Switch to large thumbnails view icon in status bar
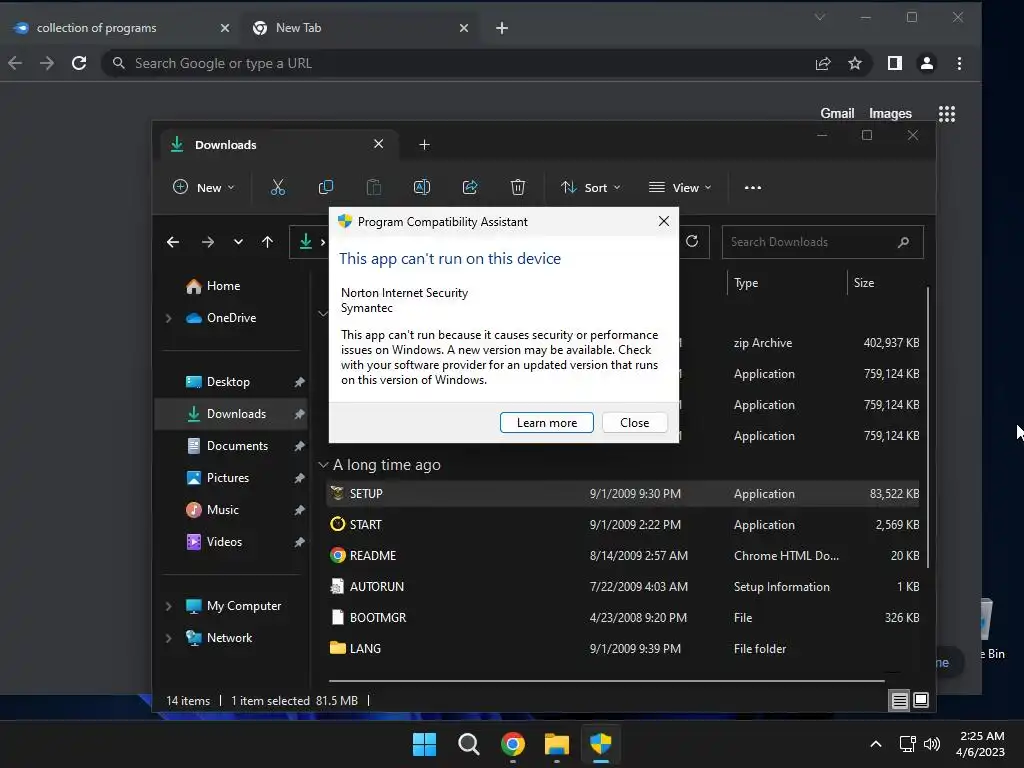This screenshot has height=768, width=1024. tap(921, 701)
